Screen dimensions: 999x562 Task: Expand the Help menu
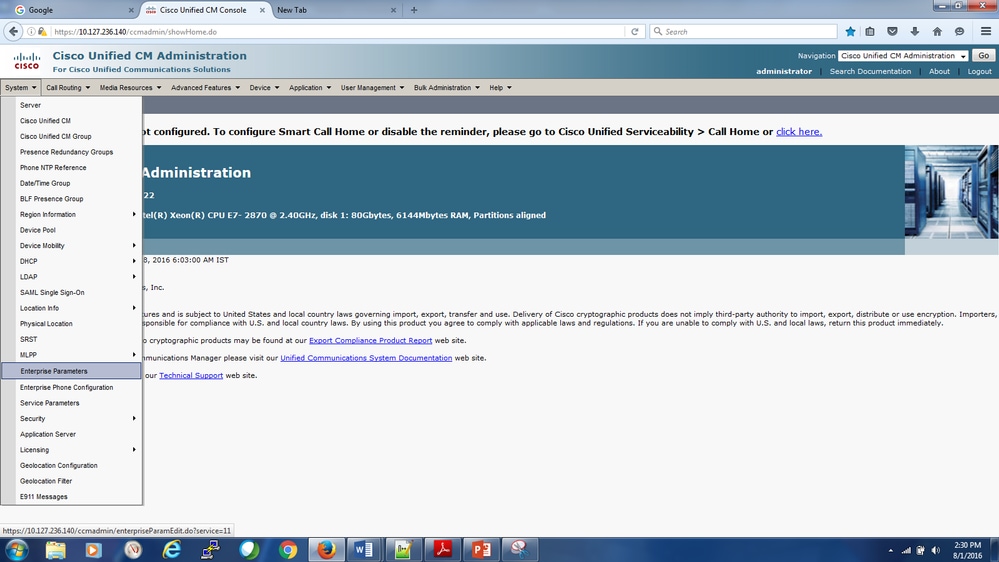click(500, 88)
